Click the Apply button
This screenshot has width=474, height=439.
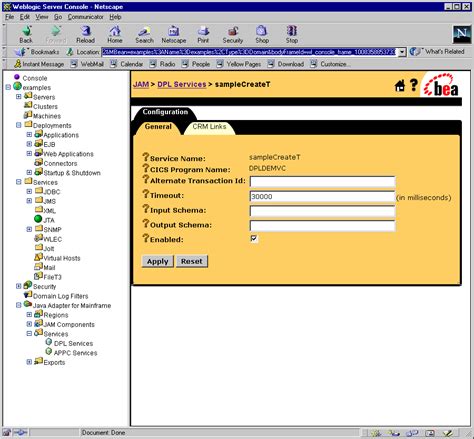158,261
